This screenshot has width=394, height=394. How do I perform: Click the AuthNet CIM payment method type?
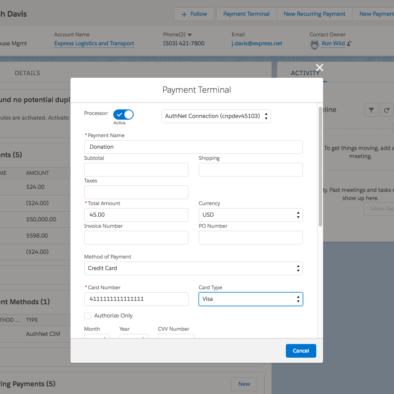43,334
